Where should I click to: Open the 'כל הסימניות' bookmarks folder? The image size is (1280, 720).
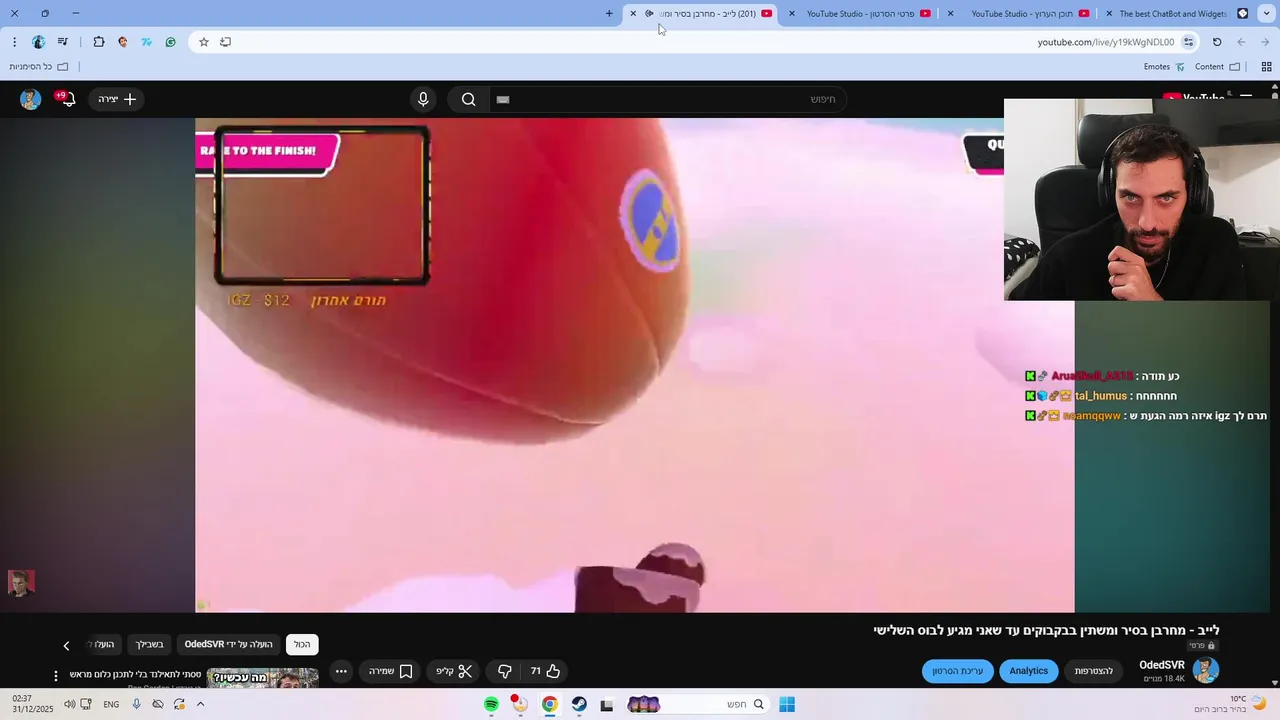(39, 67)
